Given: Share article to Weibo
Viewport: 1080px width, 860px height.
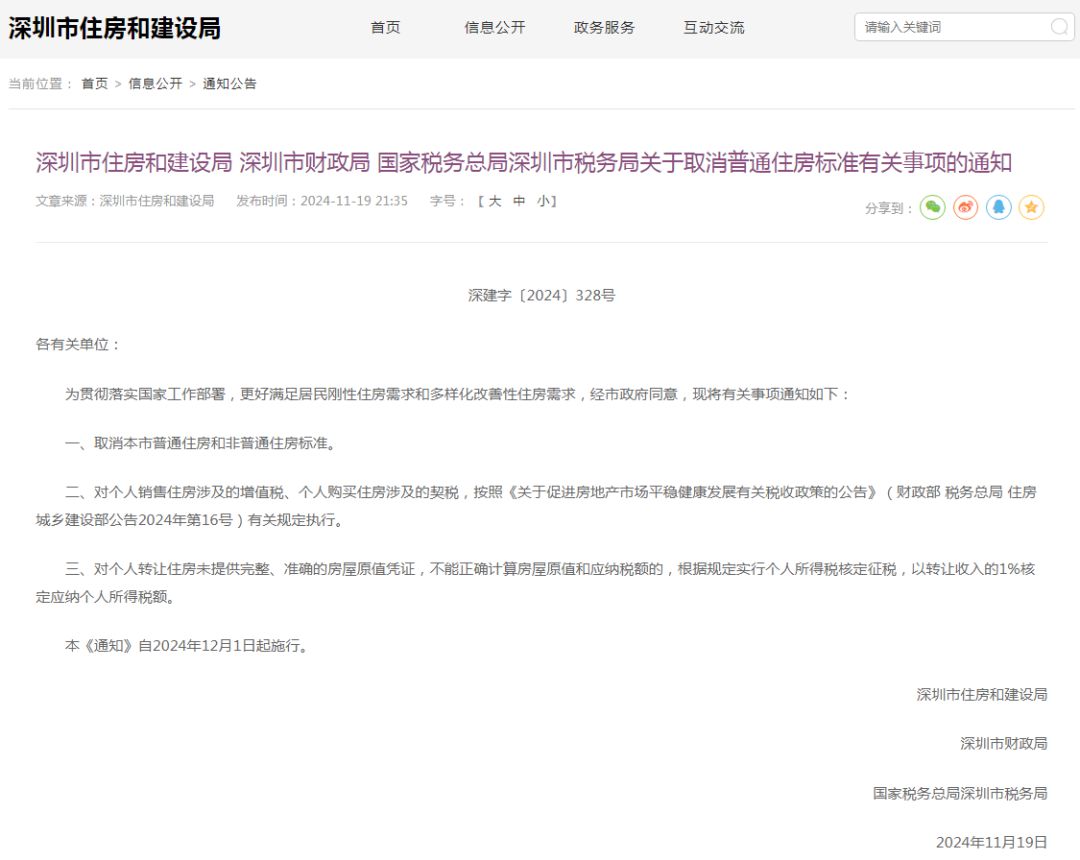Looking at the screenshot, I should (x=966, y=207).
